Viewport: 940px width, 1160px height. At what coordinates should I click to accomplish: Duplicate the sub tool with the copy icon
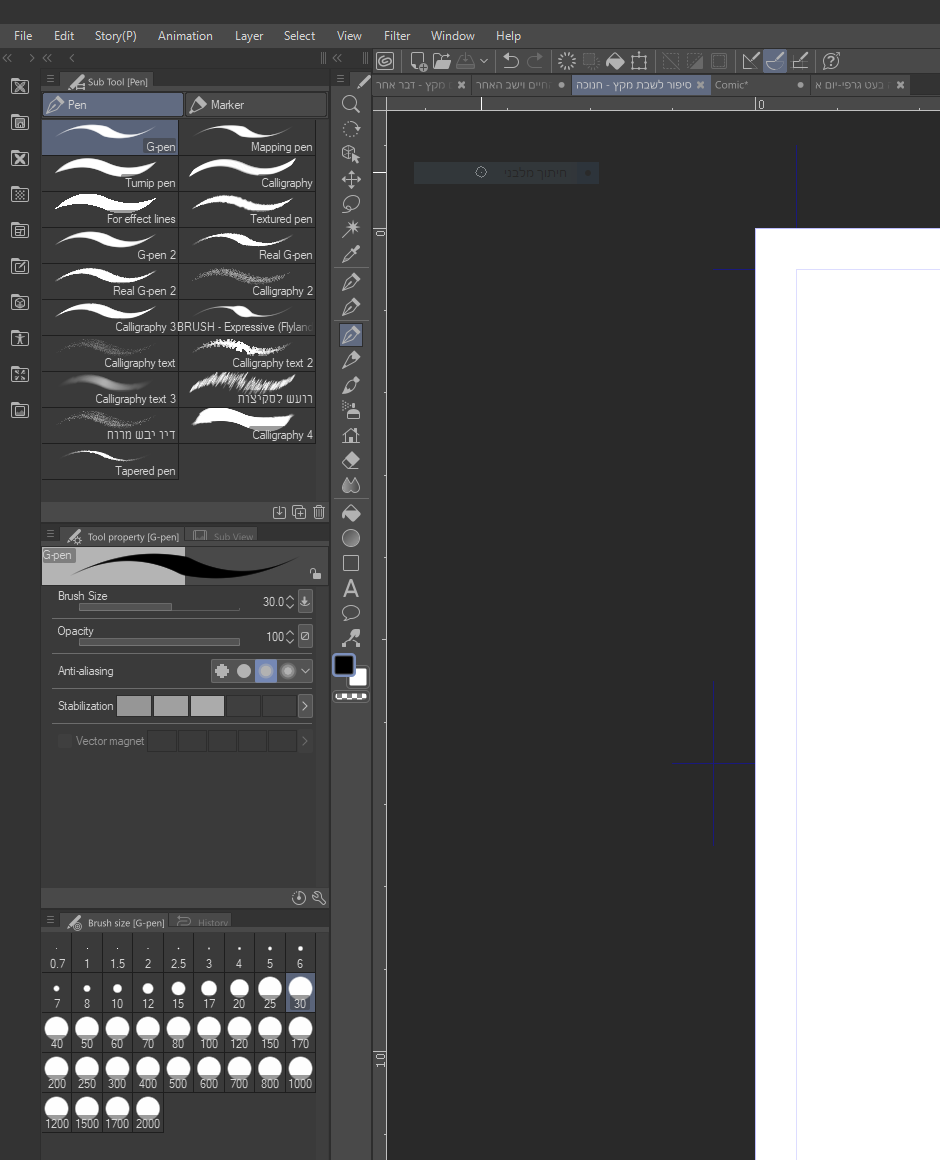tap(299, 512)
